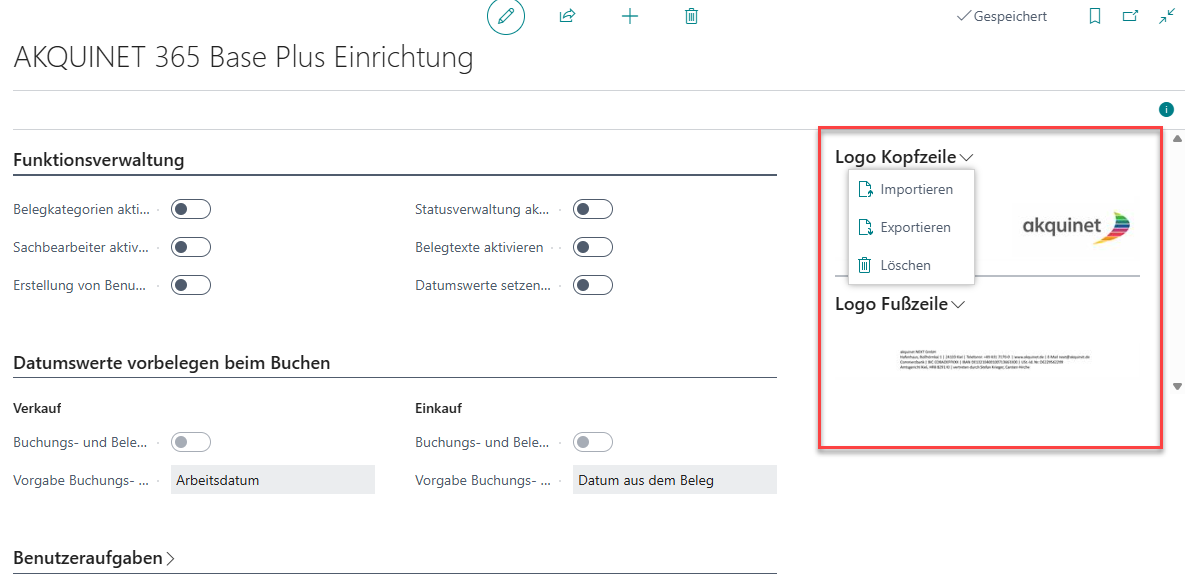Select Exportieren from the logo menu
Viewport: 1203px width, 583px height.
(x=911, y=227)
